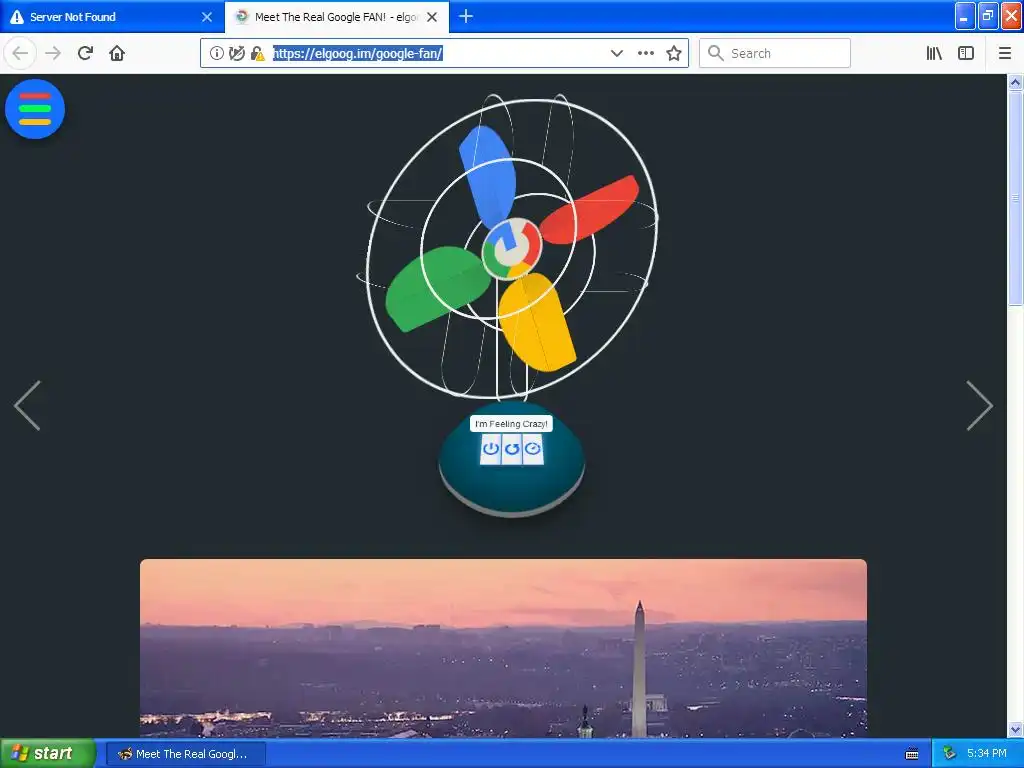Open page actions three-dot menu
Image resolution: width=1024 pixels, height=768 pixels.
tap(645, 53)
